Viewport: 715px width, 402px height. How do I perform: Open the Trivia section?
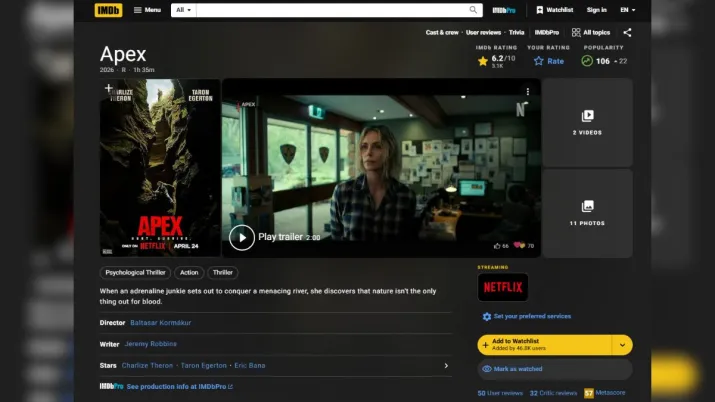pyautogui.click(x=516, y=32)
